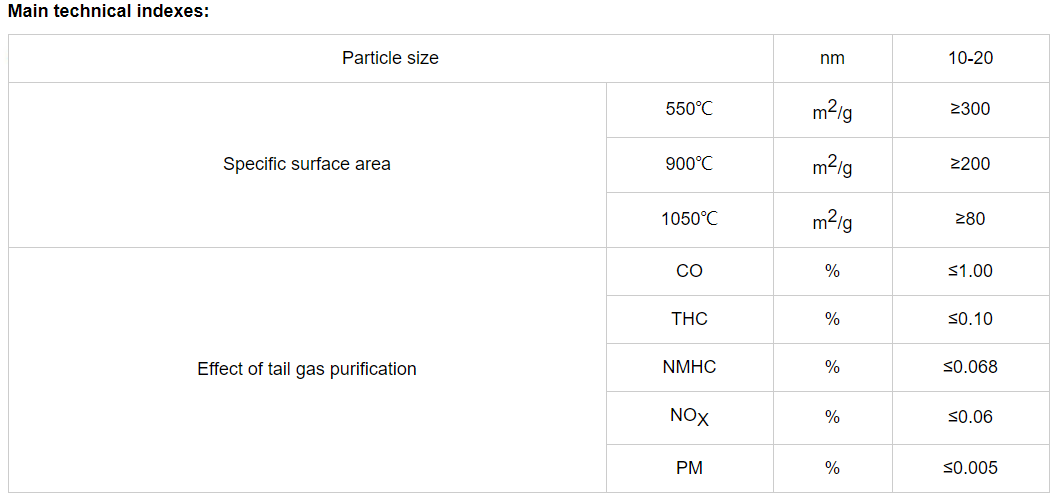The image size is (1059, 499).
Task: Click the CO row label
Action: (690, 271)
